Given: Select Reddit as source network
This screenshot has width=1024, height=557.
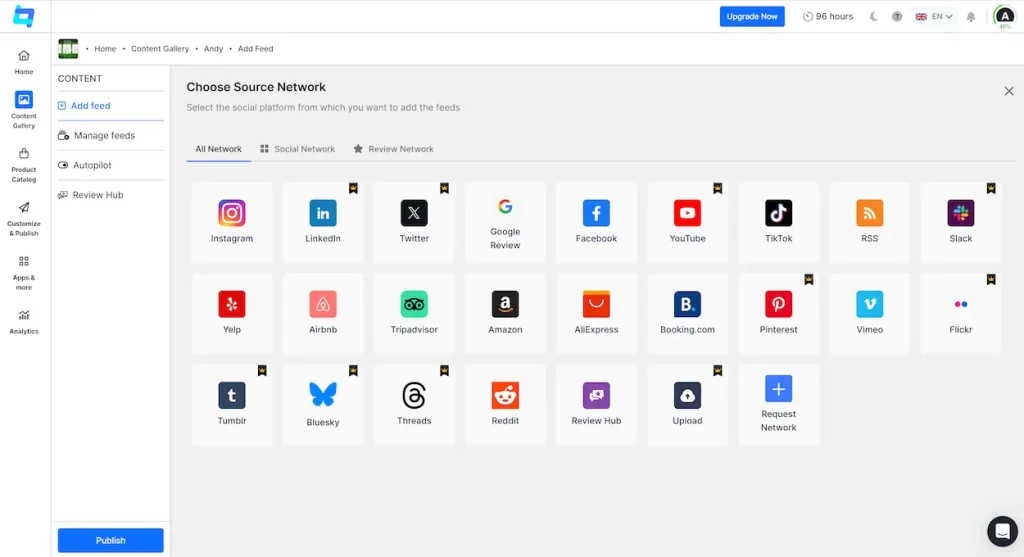Looking at the screenshot, I should click(505, 405).
